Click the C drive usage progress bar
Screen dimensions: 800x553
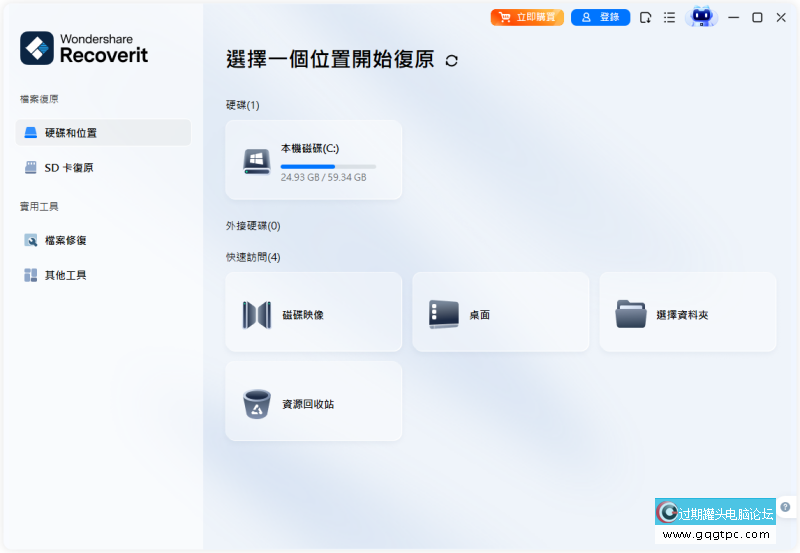coord(328,166)
